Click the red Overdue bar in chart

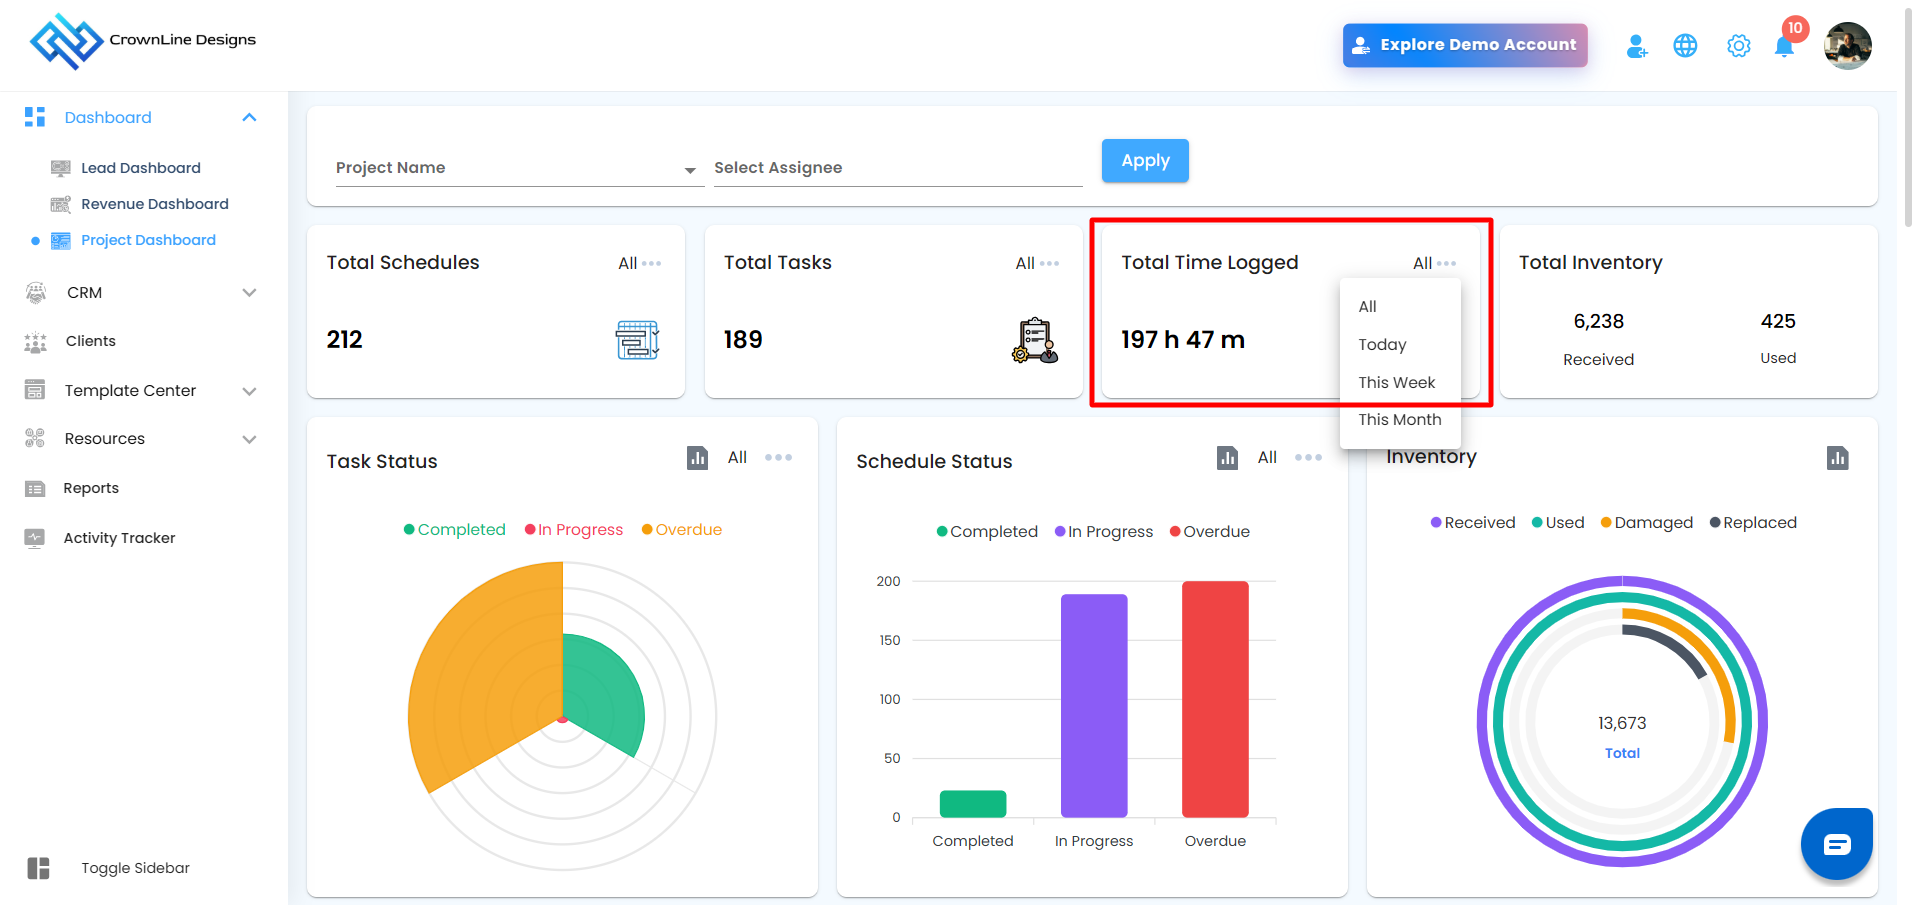pyautogui.click(x=1215, y=699)
